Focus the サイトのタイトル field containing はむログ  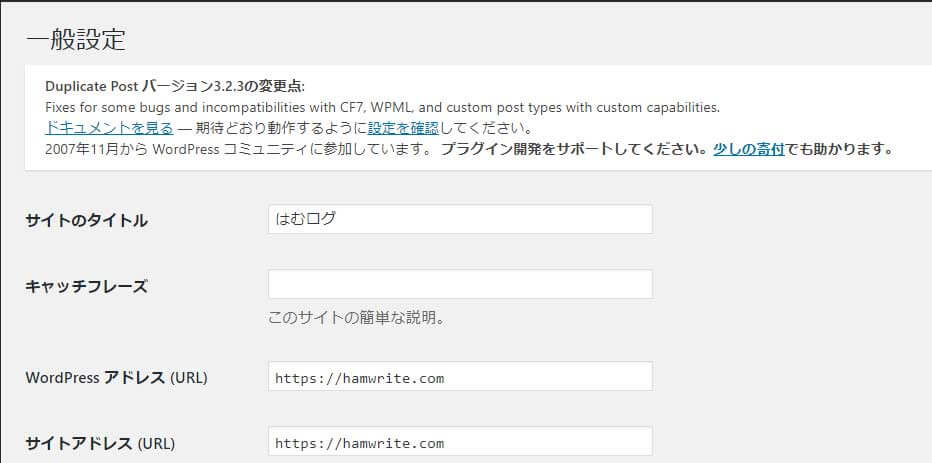460,219
